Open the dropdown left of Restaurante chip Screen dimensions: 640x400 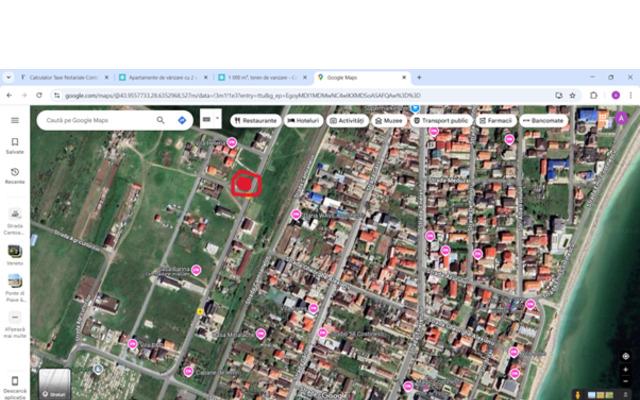pyautogui.click(x=211, y=120)
